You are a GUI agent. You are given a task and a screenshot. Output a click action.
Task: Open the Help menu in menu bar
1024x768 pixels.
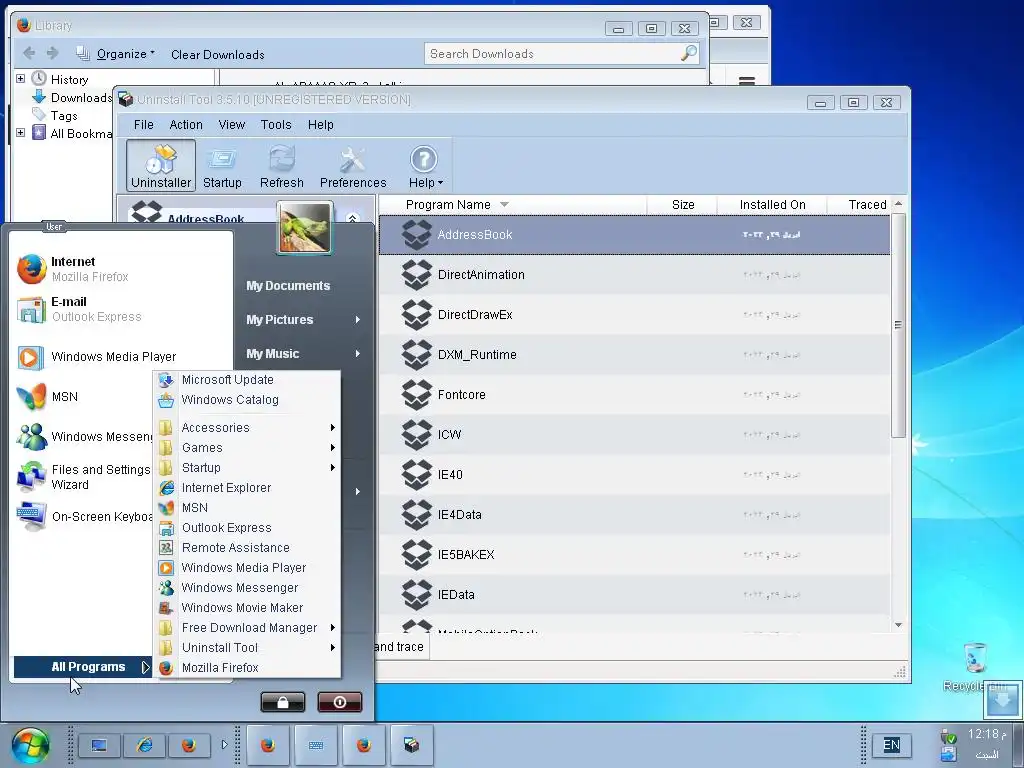[x=321, y=125]
